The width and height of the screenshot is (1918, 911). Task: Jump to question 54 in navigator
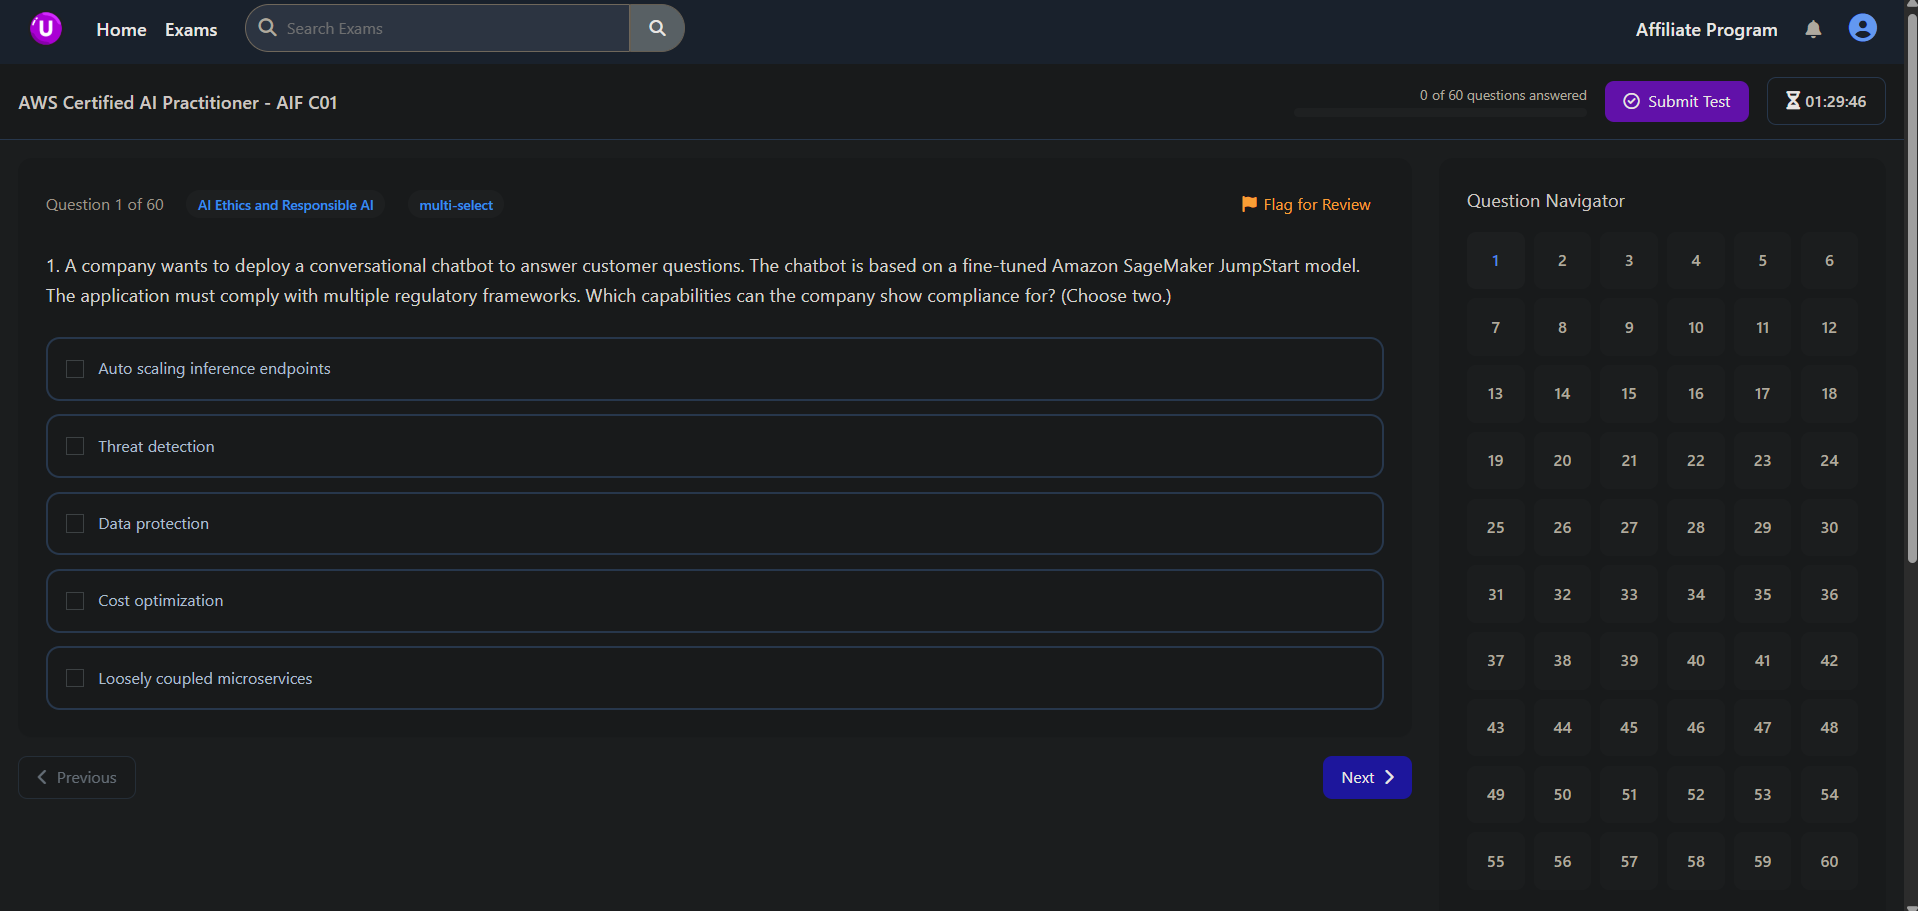[1829, 794]
